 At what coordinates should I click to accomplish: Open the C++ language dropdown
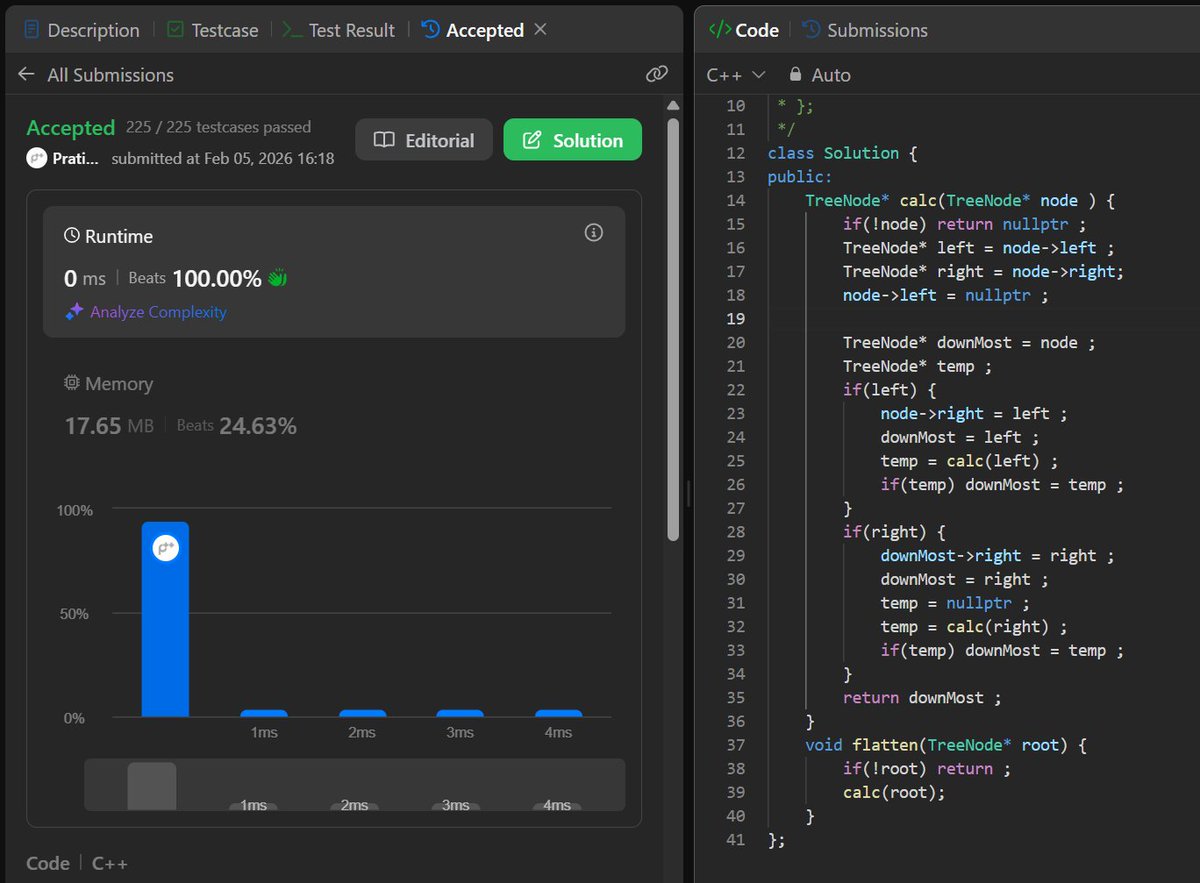click(736, 75)
